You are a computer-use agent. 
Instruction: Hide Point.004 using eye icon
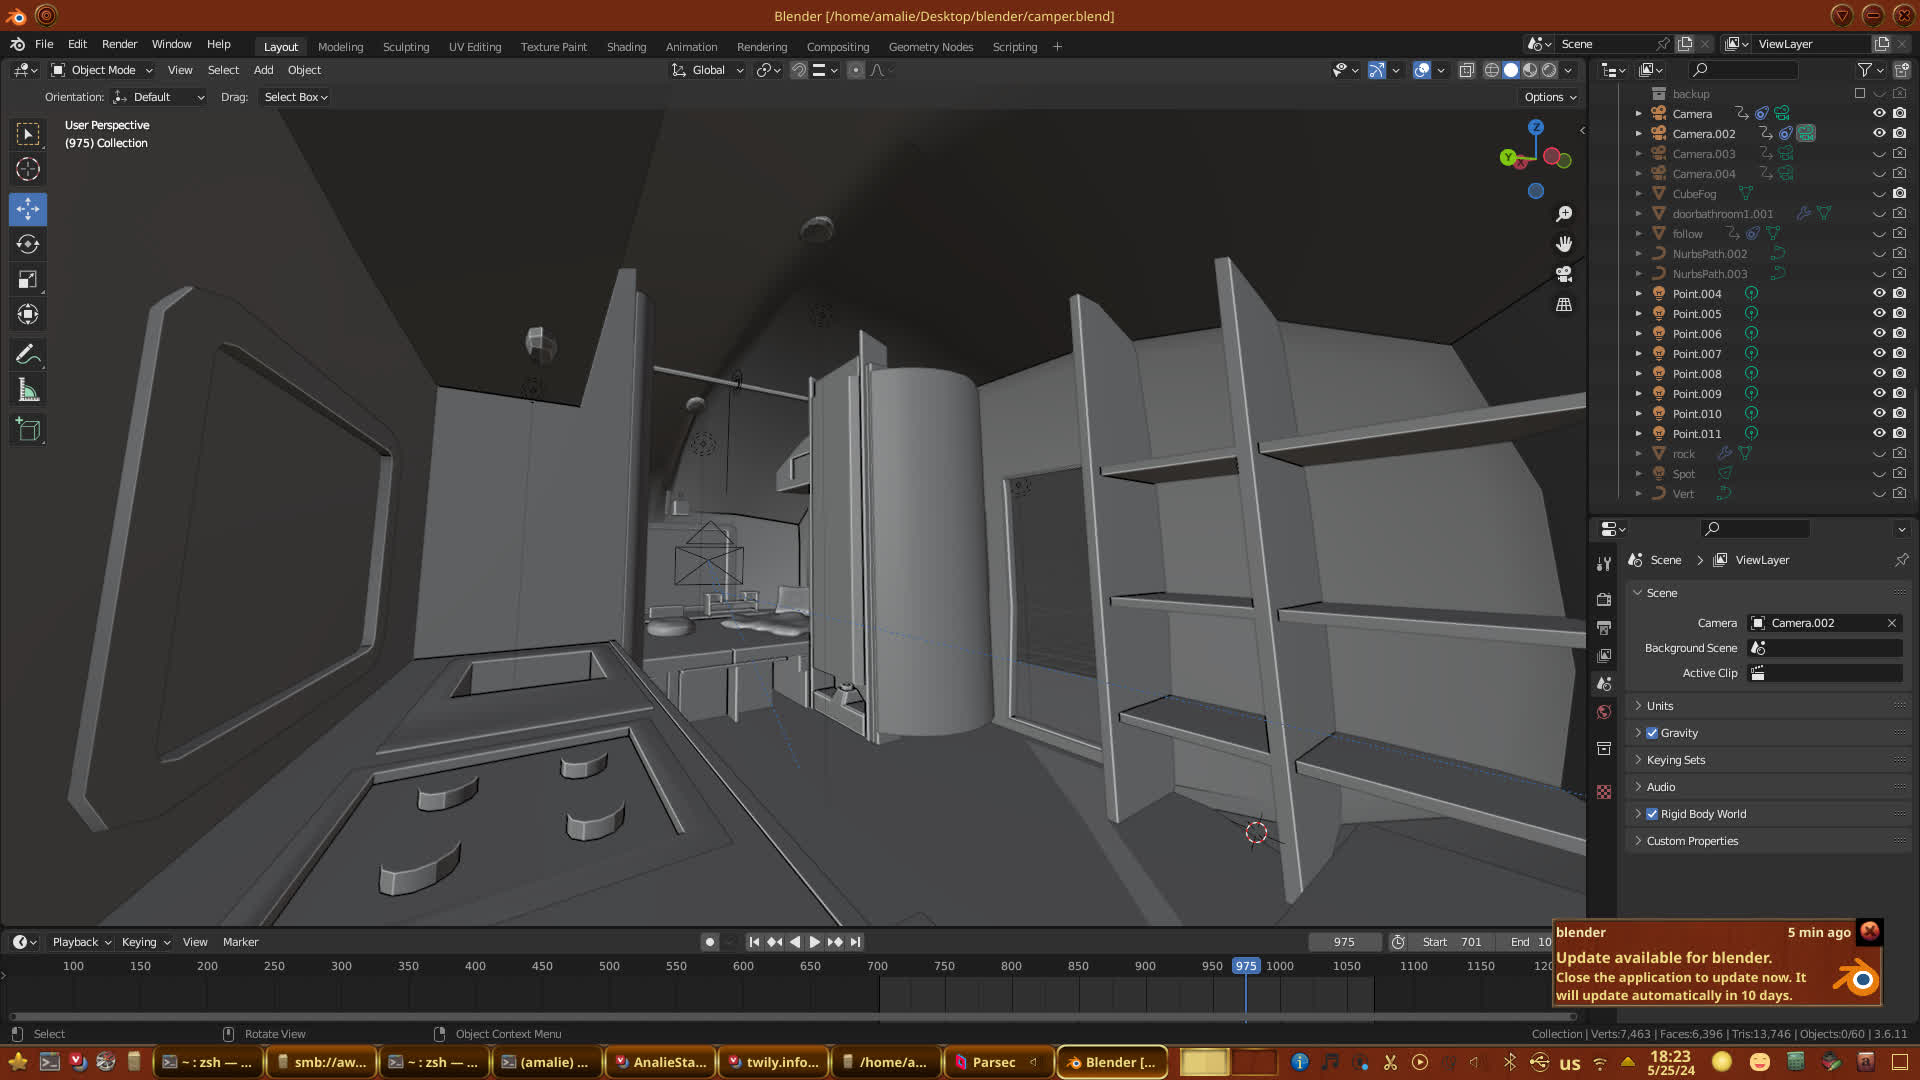pos(1879,293)
